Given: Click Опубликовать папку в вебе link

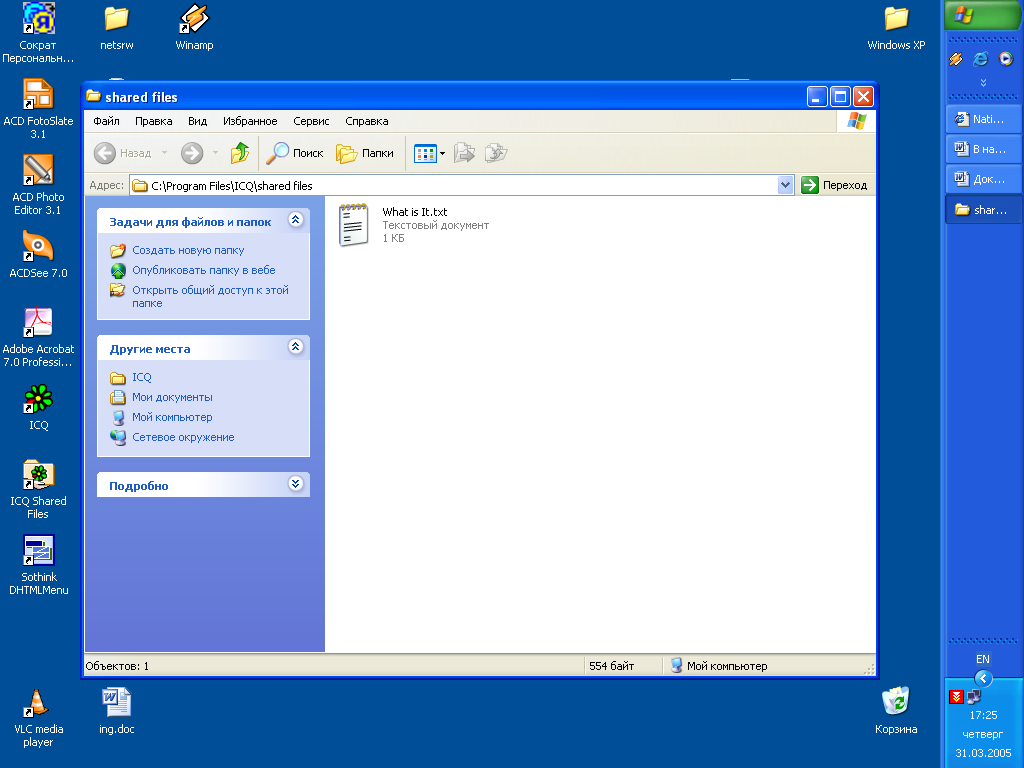Looking at the screenshot, I should pyautogui.click(x=204, y=270).
